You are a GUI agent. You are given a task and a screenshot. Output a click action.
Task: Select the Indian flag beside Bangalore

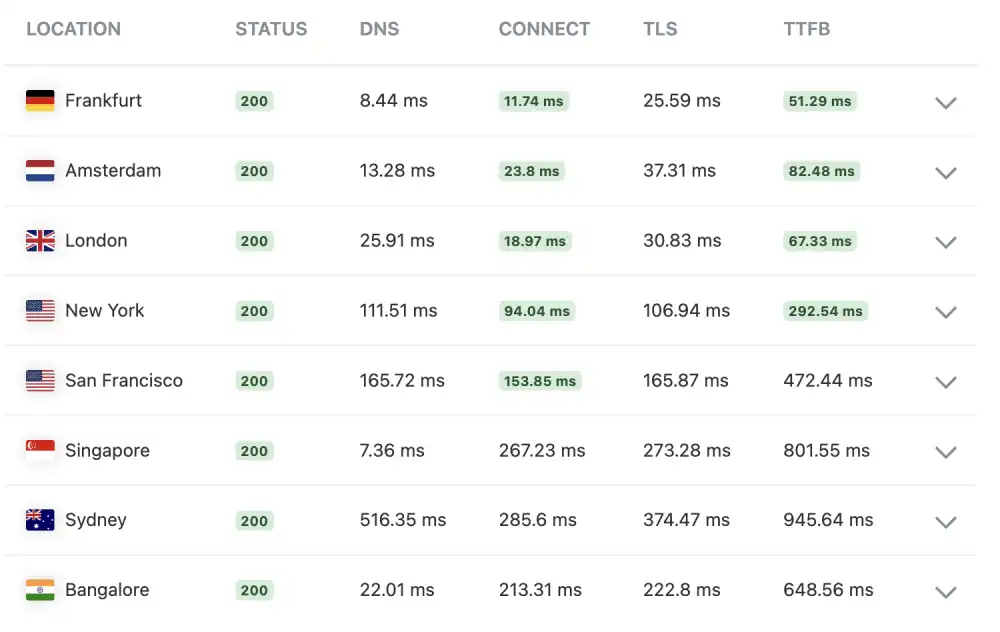pyautogui.click(x=38, y=590)
